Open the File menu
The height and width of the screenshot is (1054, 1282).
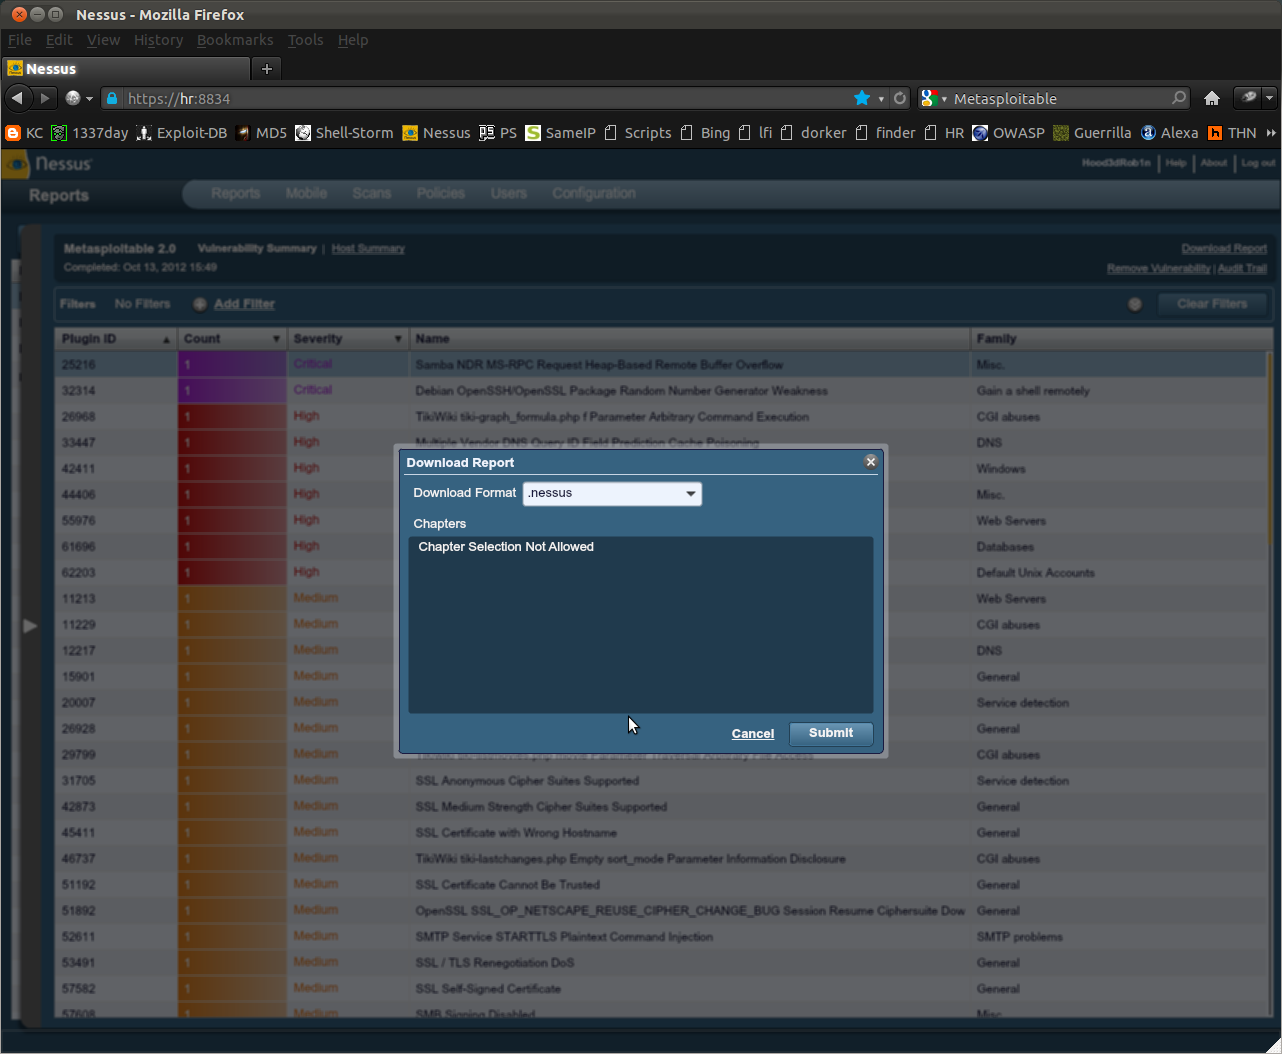(x=20, y=40)
